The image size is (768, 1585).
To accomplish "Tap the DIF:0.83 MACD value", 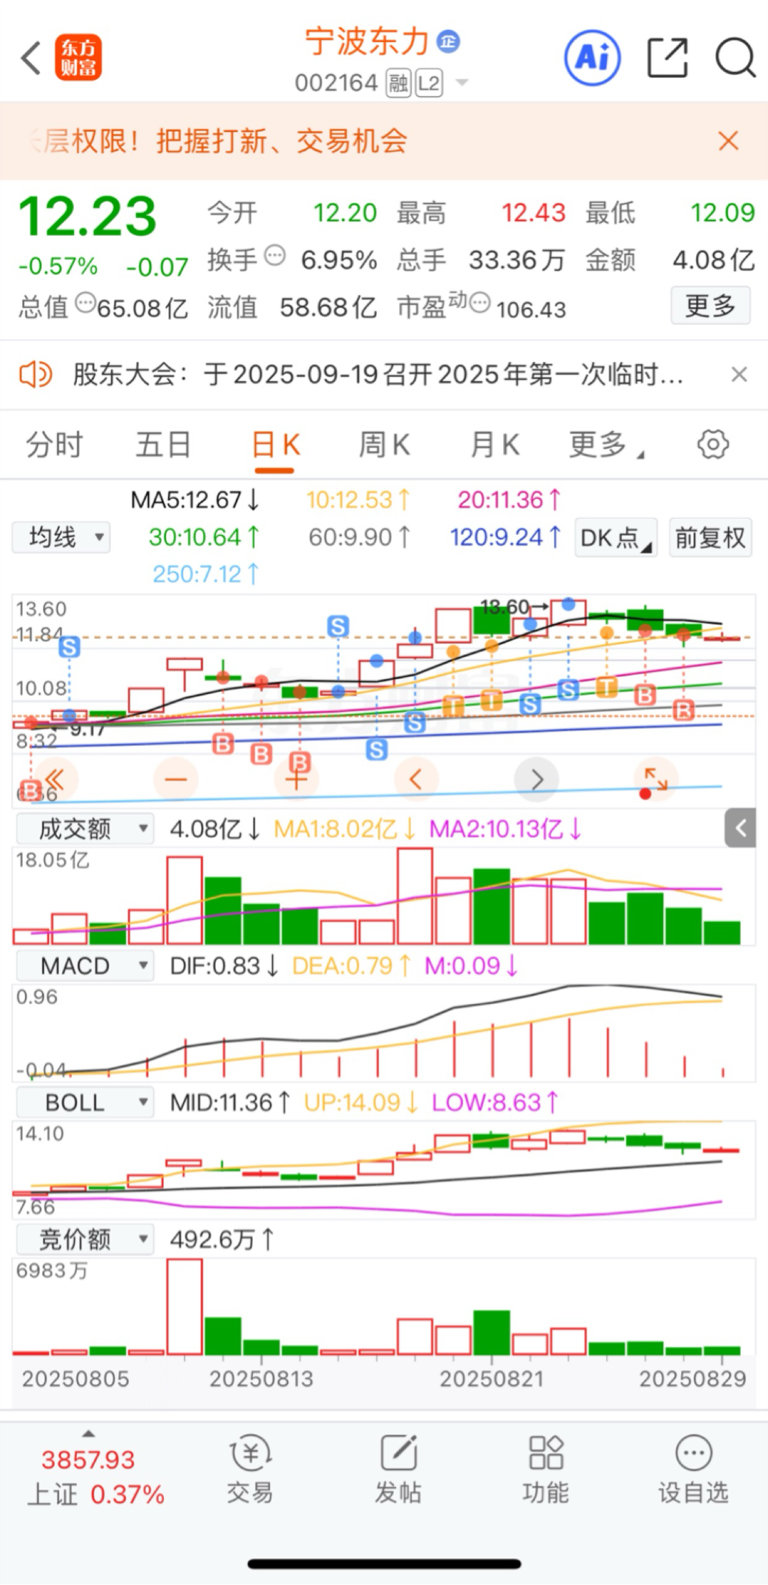I will coord(223,966).
